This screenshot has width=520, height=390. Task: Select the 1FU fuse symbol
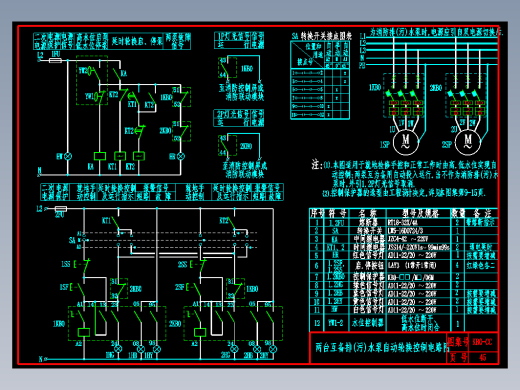55,60
